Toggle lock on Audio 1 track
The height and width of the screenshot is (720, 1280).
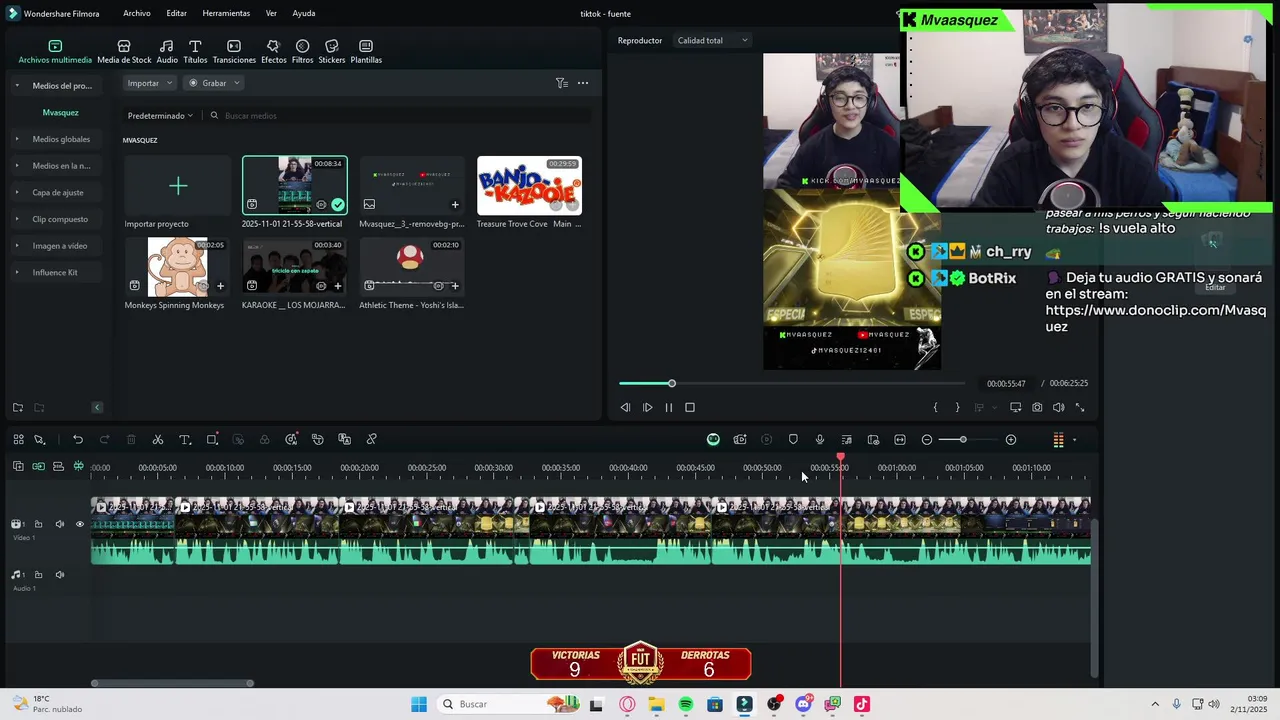click(x=39, y=575)
